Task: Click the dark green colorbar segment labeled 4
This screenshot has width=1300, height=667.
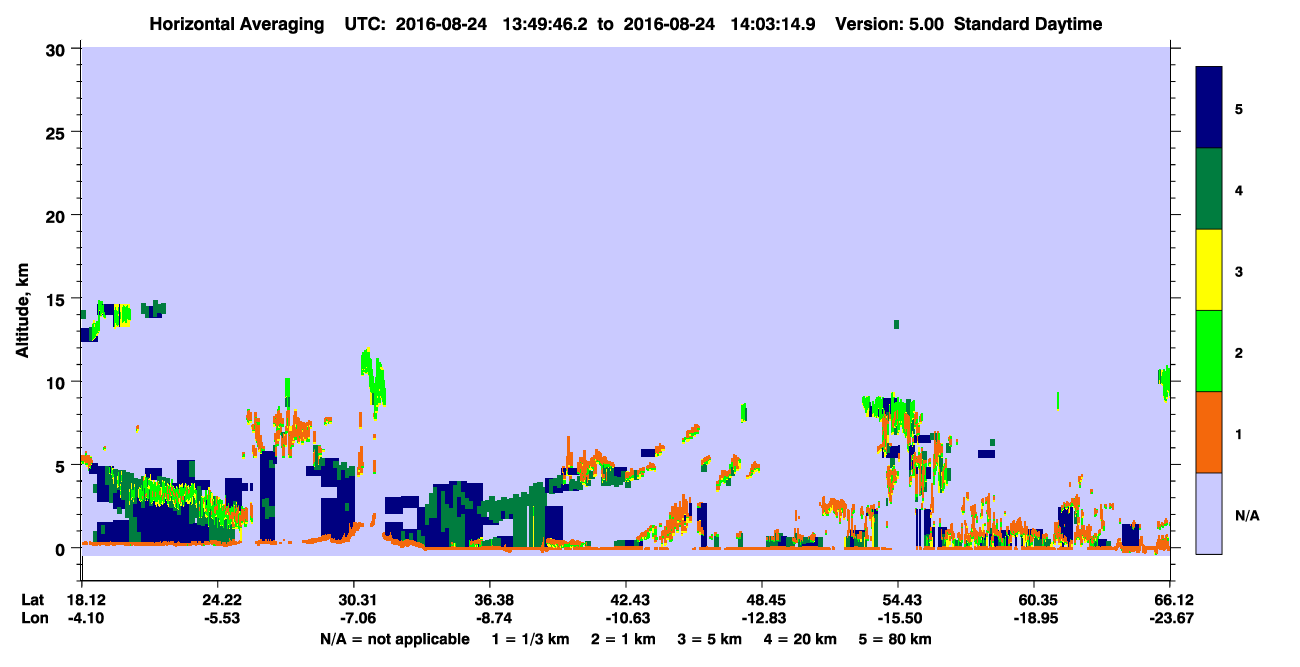Action: [x=1210, y=189]
